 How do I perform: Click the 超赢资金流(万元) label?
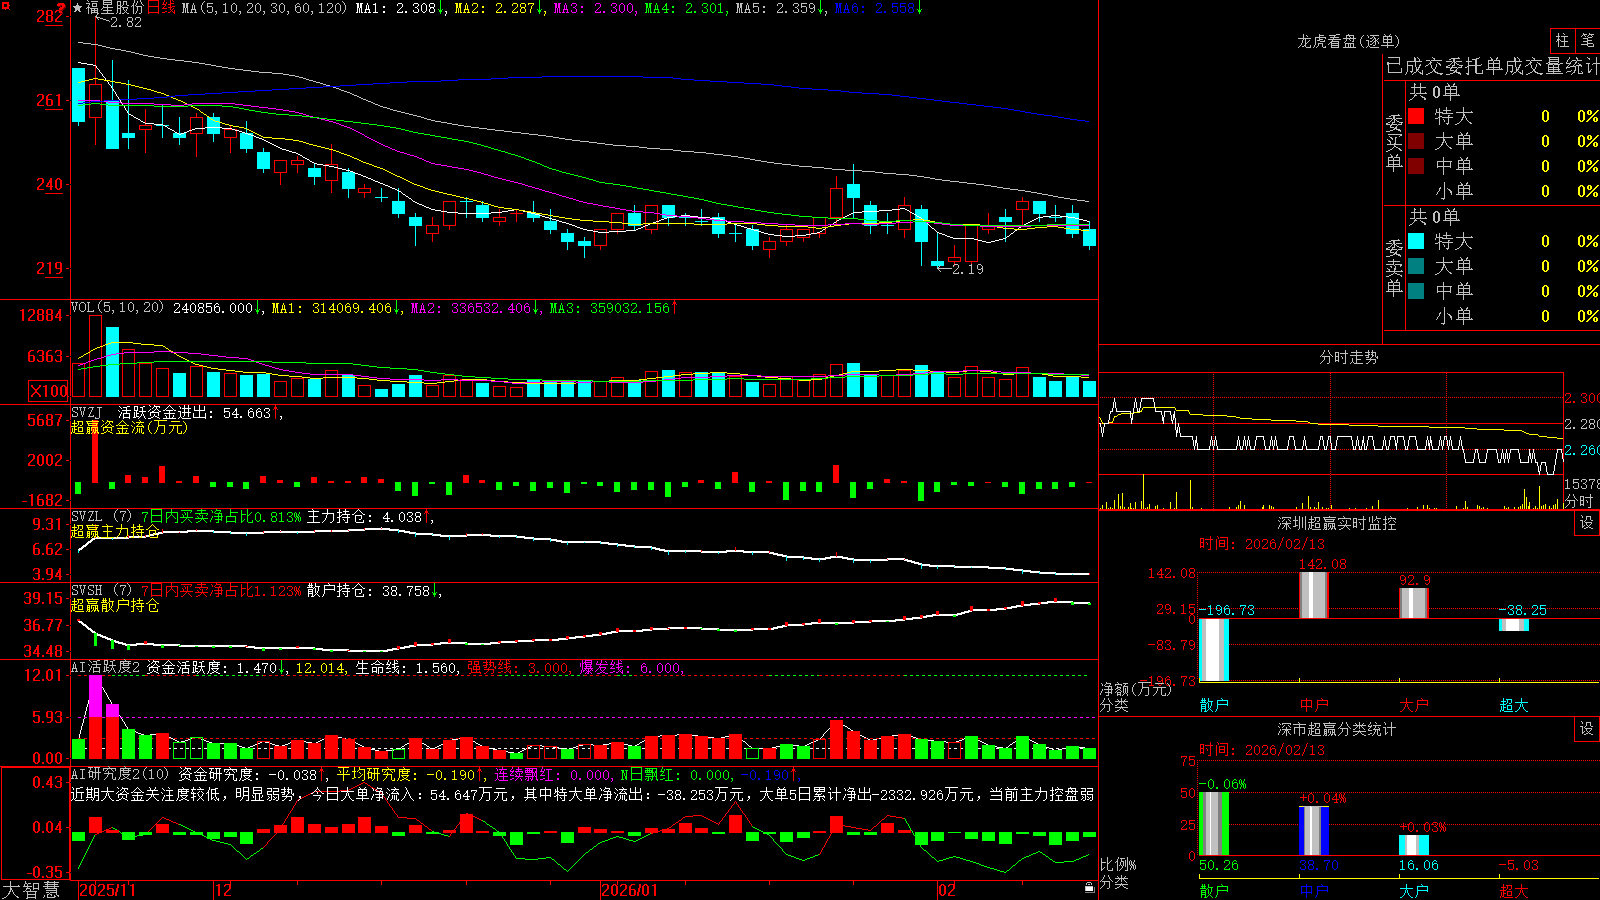pyautogui.click(x=129, y=427)
